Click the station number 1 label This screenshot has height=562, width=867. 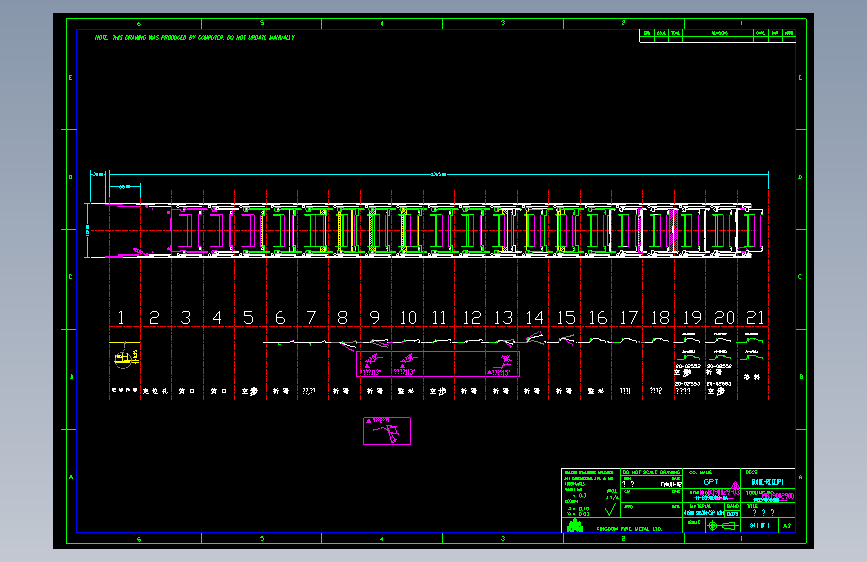[x=121, y=318]
